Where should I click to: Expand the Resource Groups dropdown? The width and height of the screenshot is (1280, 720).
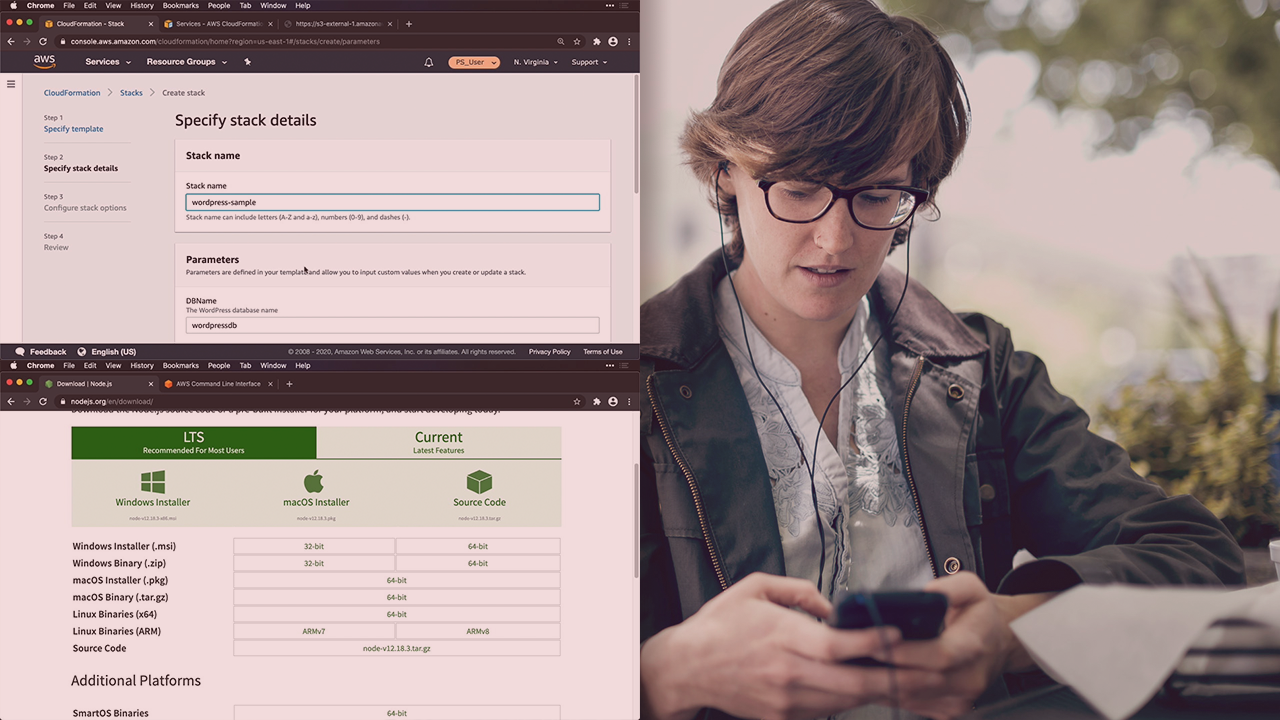point(186,62)
